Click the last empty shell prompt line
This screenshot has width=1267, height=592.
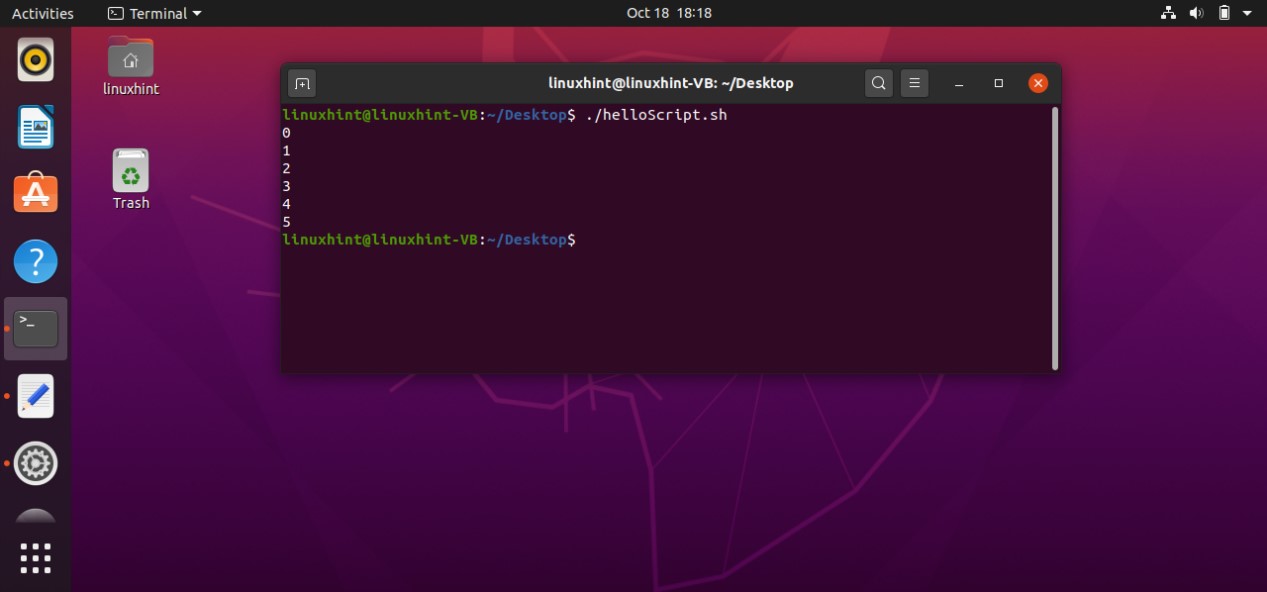pos(429,240)
